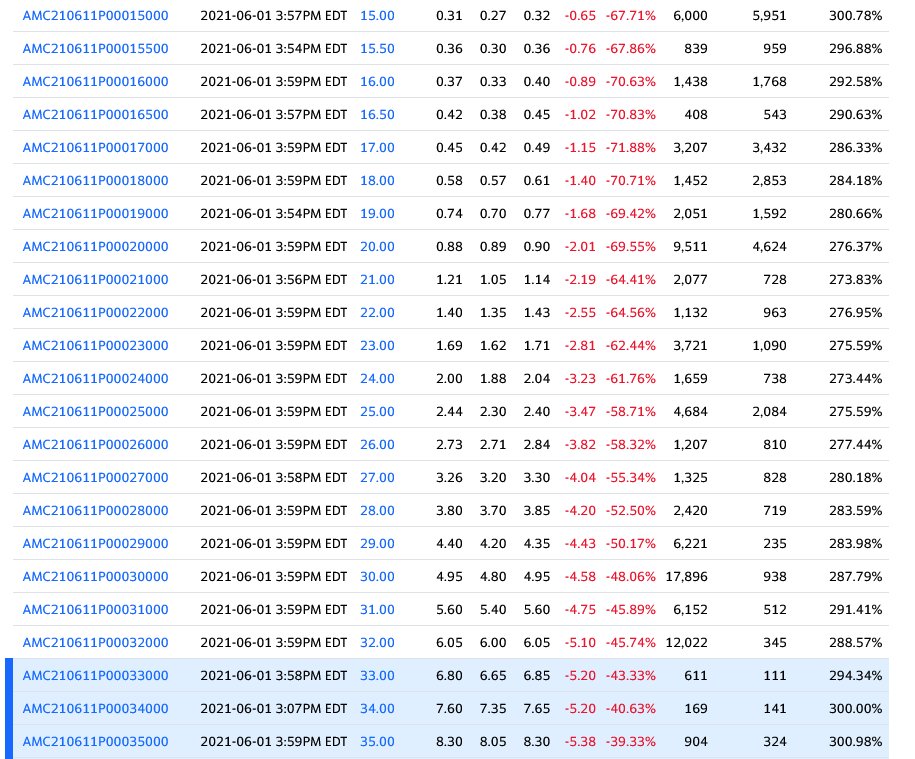Open contract AMC210611P00030000
This screenshot has height=759, width=915.
click(95, 576)
